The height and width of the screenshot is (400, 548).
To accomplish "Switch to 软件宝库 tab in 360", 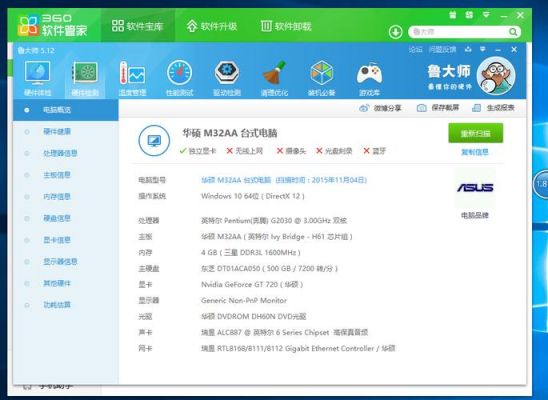I will [138, 26].
